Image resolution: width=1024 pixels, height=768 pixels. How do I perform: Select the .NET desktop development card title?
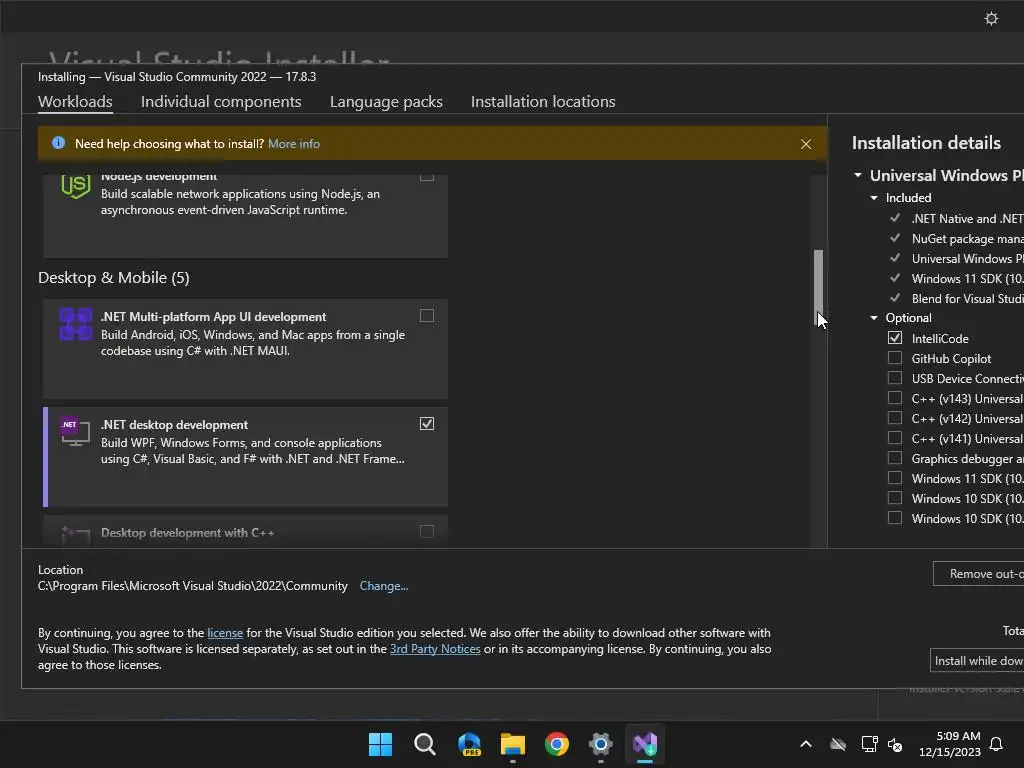[x=174, y=424]
